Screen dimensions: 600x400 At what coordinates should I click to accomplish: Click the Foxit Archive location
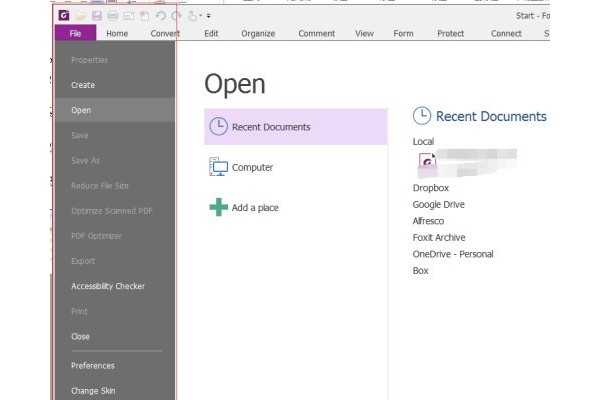(x=439, y=237)
